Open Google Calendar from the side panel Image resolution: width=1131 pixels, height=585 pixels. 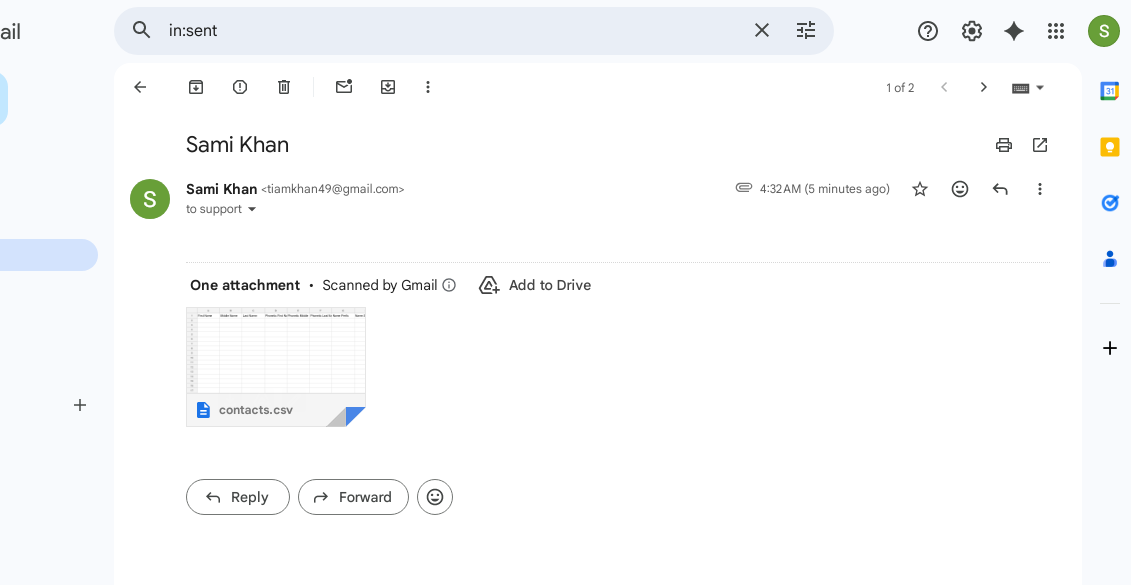[x=1109, y=91]
